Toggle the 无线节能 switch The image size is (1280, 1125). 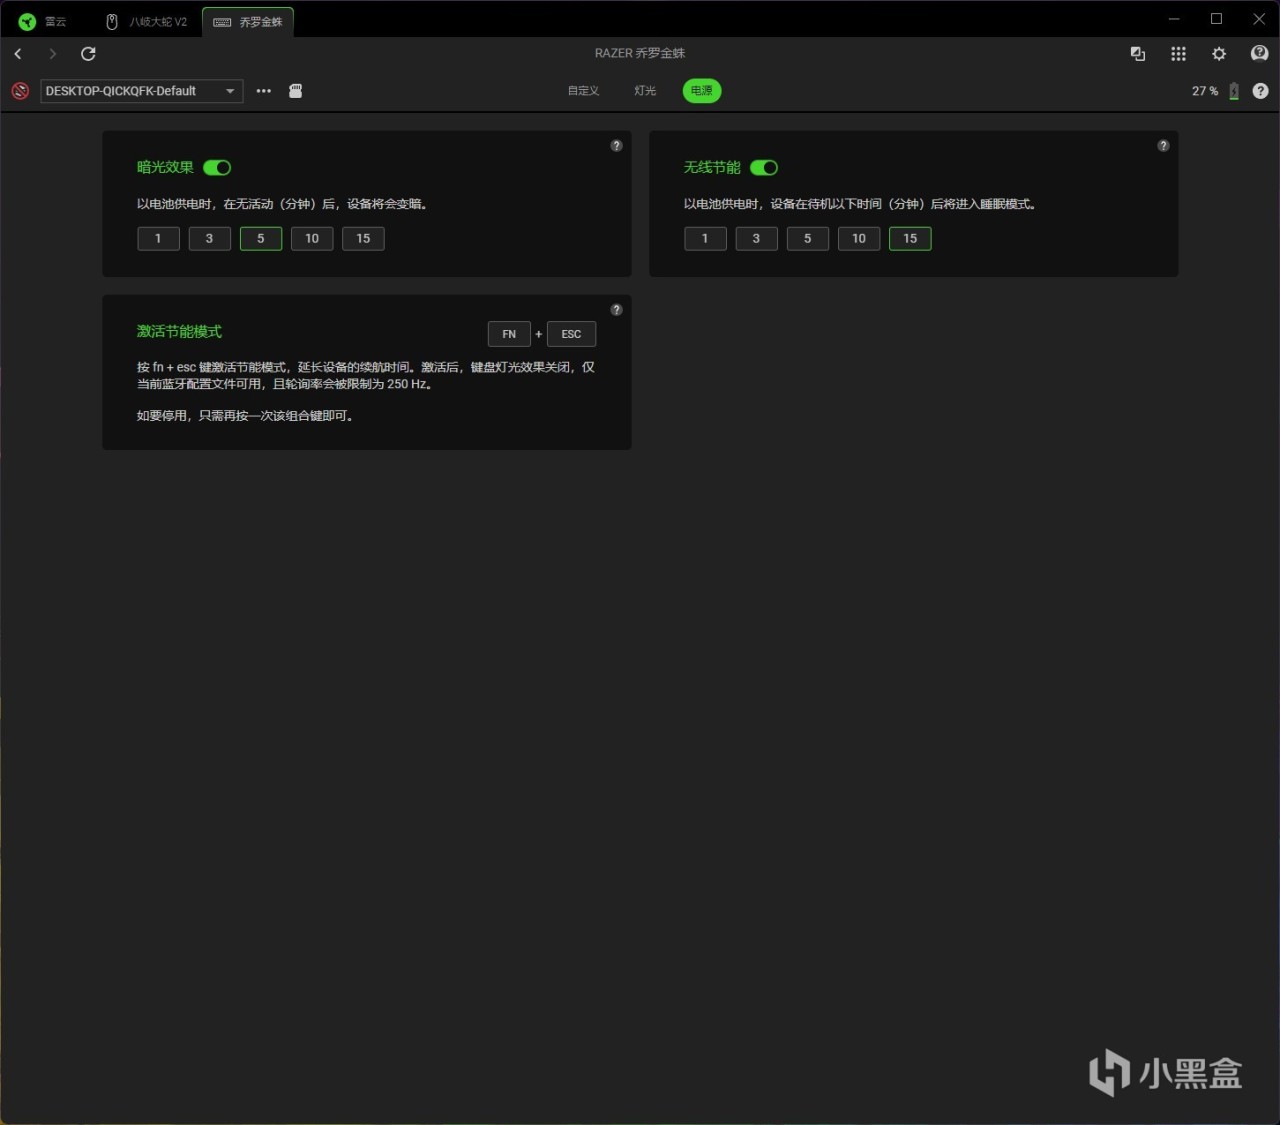[764, 168]
